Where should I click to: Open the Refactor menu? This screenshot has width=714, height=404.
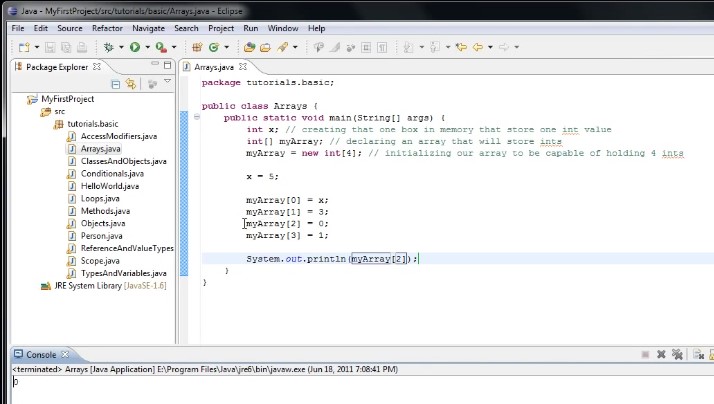[x=107, y=28]
